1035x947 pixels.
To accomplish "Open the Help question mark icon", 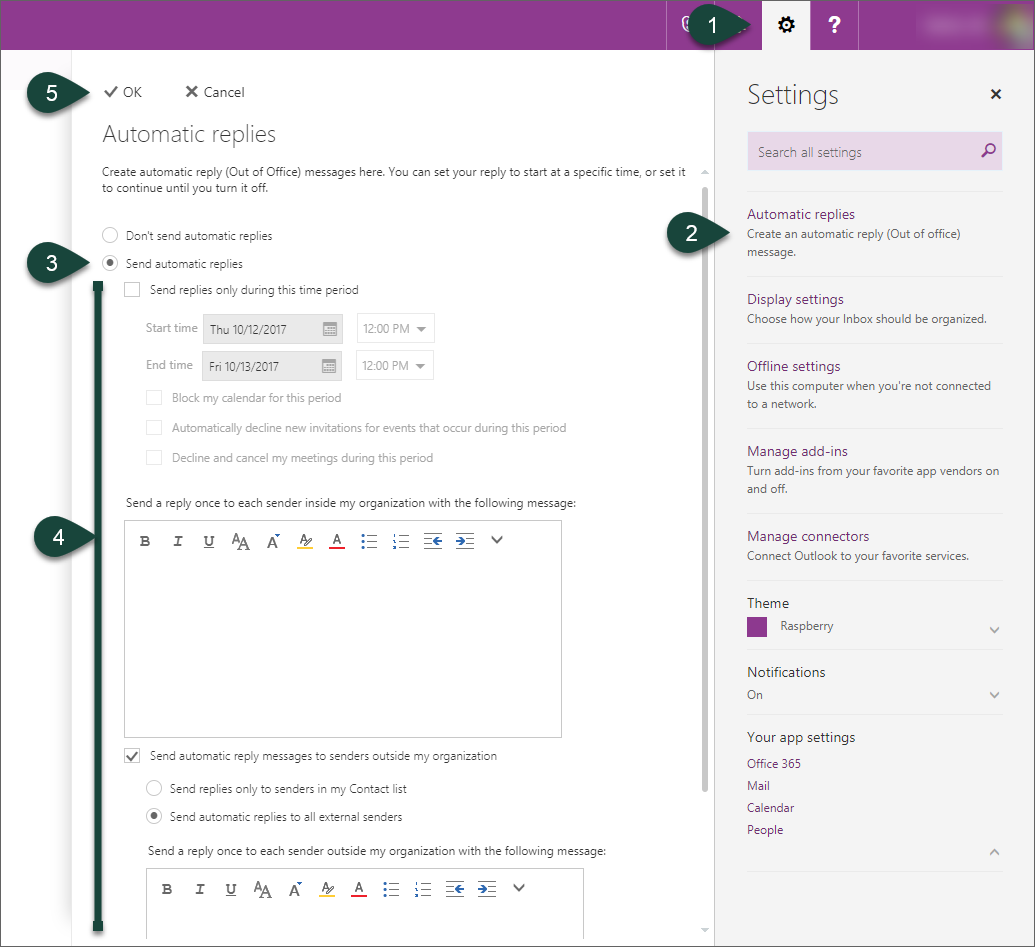I will click(x=834, y=26).
